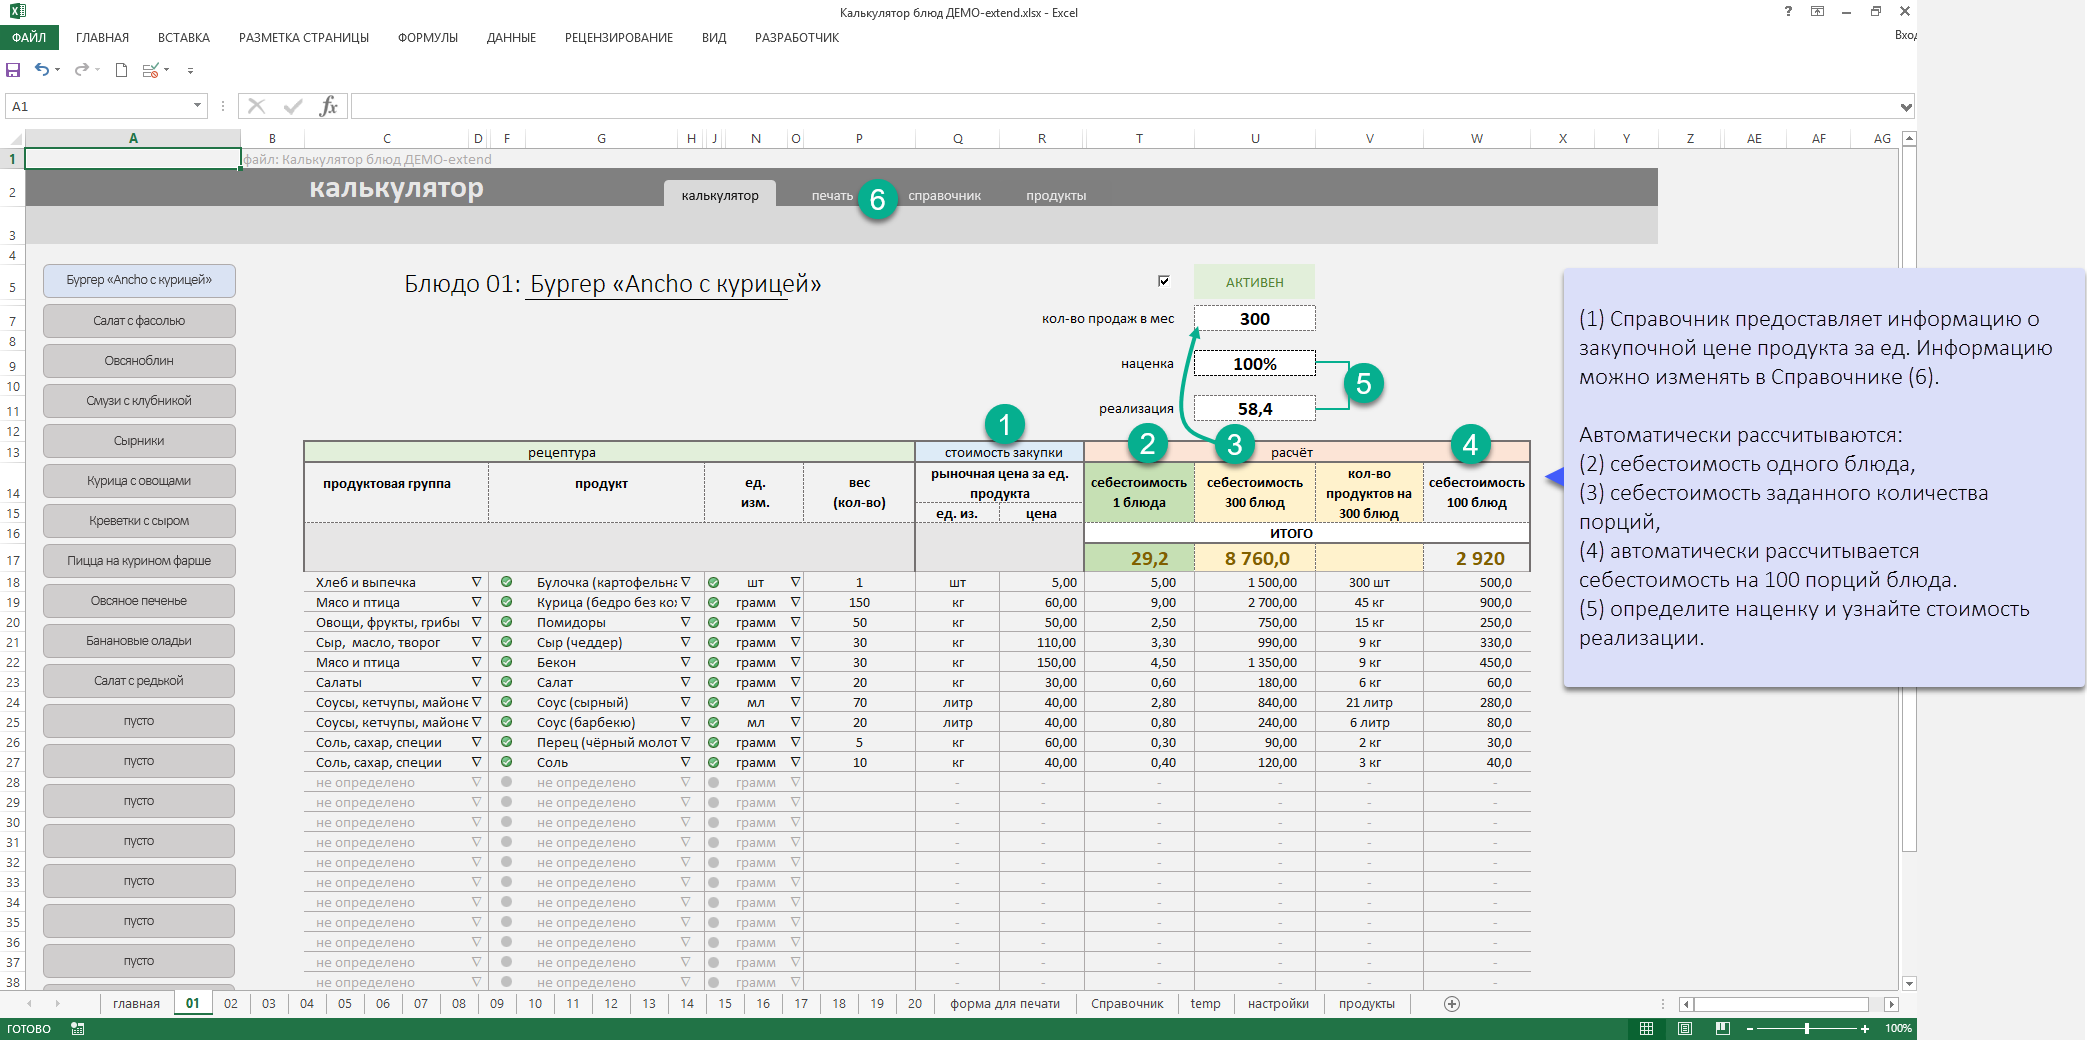This screenshot has height=1040, width=2087.
Task: Open the Справочник sheet tab
Action: pos(1127,1003)
